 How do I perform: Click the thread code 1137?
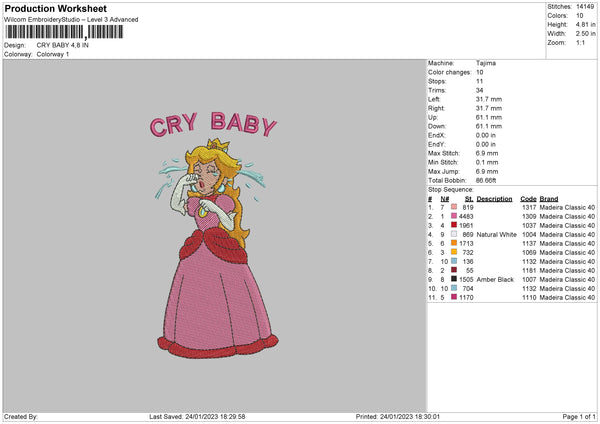click(529, 243)
